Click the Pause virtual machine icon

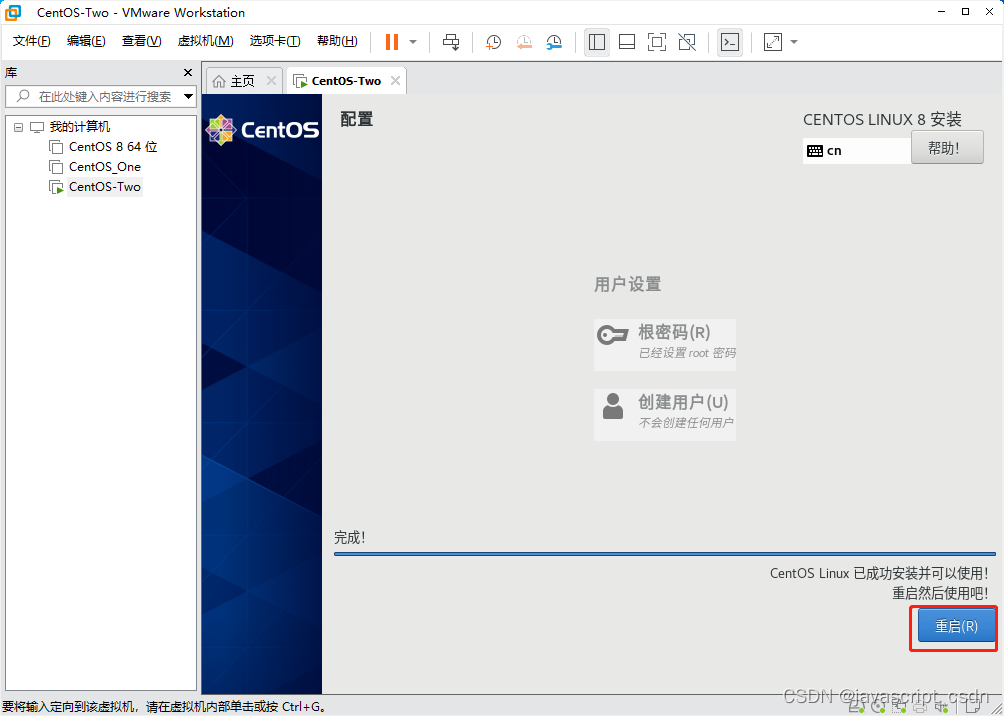[x=392, y=42]
